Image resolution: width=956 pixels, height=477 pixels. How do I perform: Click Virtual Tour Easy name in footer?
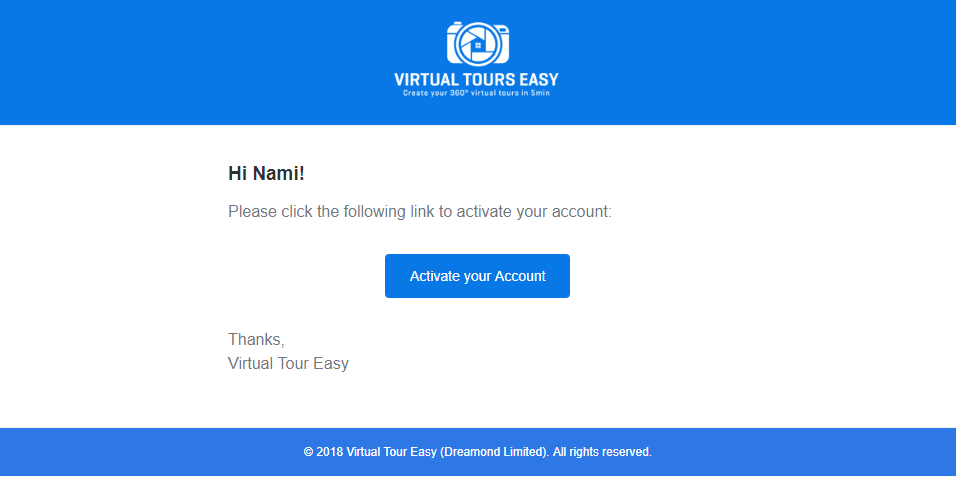tap(391, 452)
